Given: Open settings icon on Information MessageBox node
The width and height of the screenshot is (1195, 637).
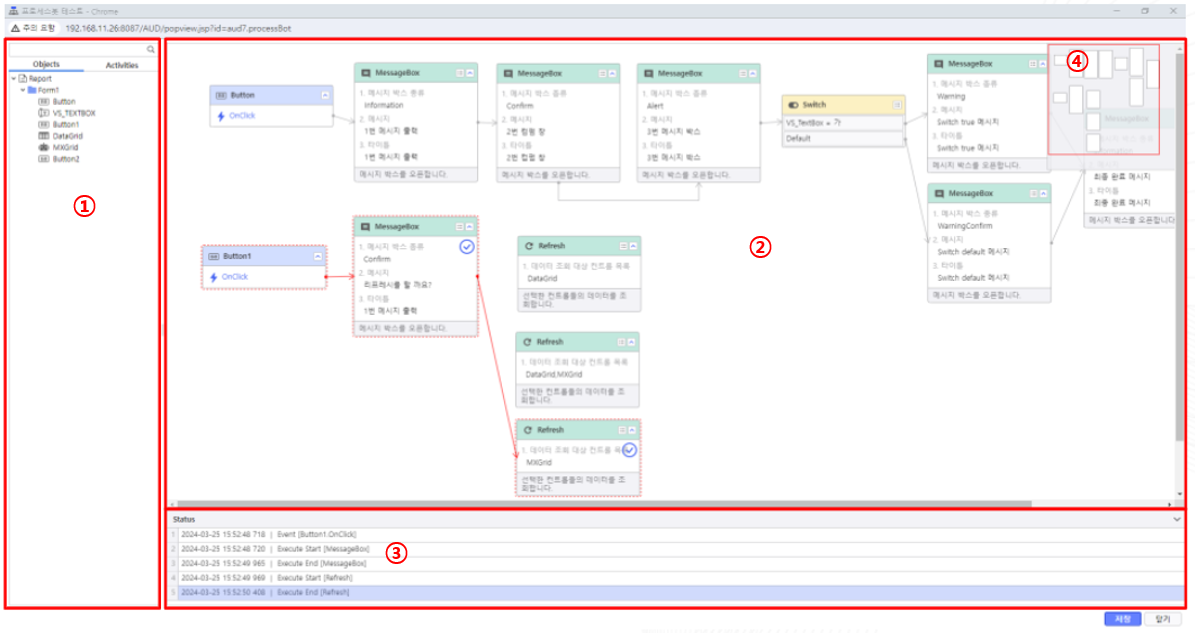Looking at the screenshot, I should click(x=460, y=73).
